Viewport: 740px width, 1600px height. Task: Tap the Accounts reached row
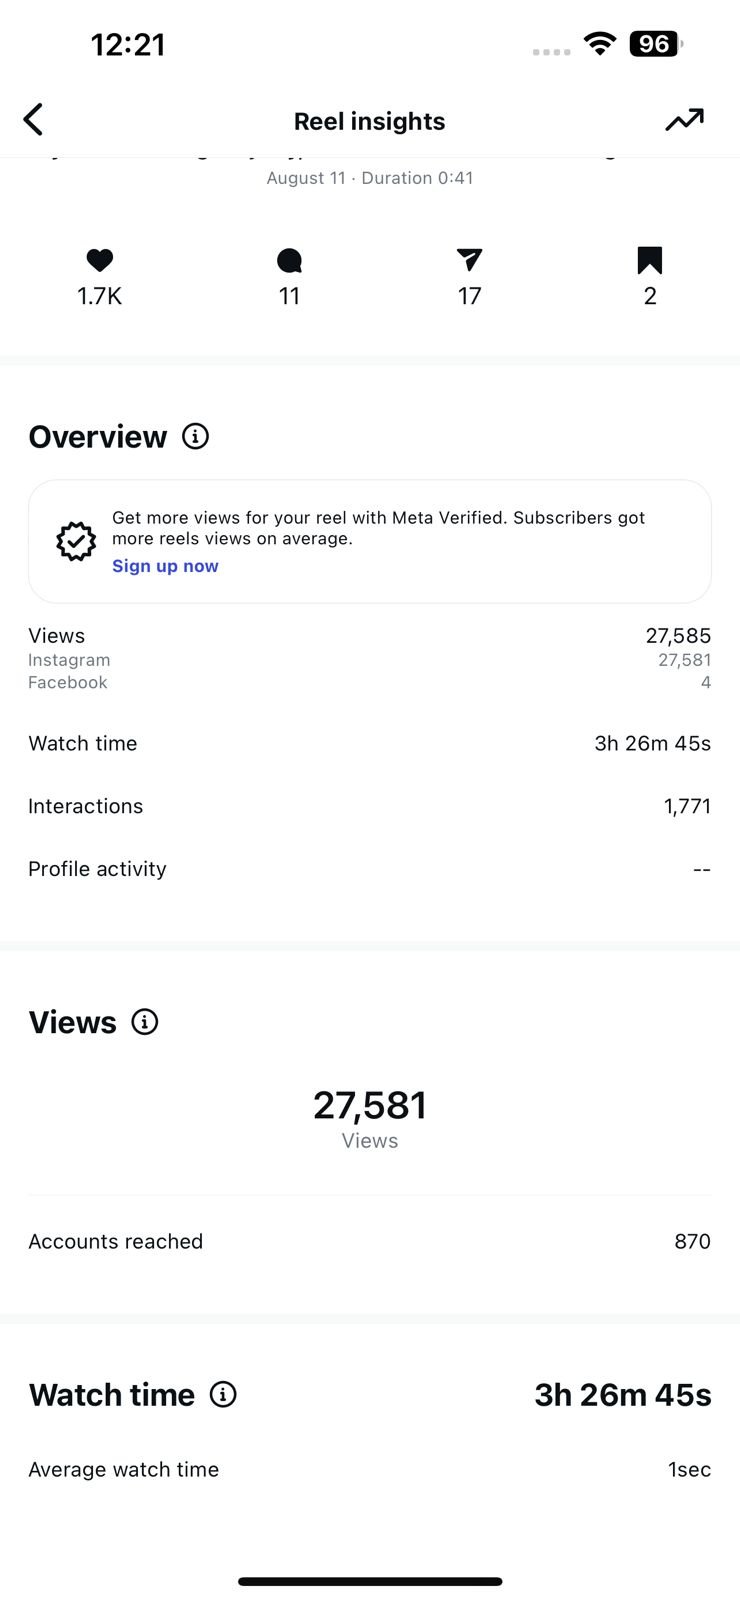[369, 1241]
